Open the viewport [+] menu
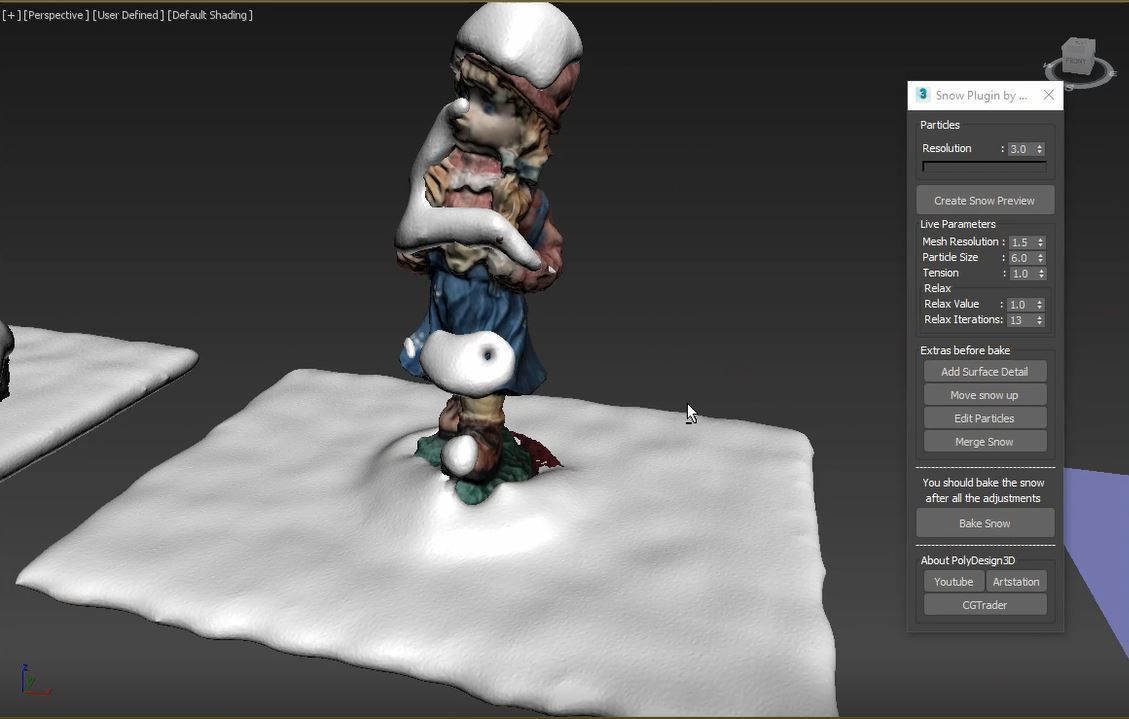 [x=12, y=15]
